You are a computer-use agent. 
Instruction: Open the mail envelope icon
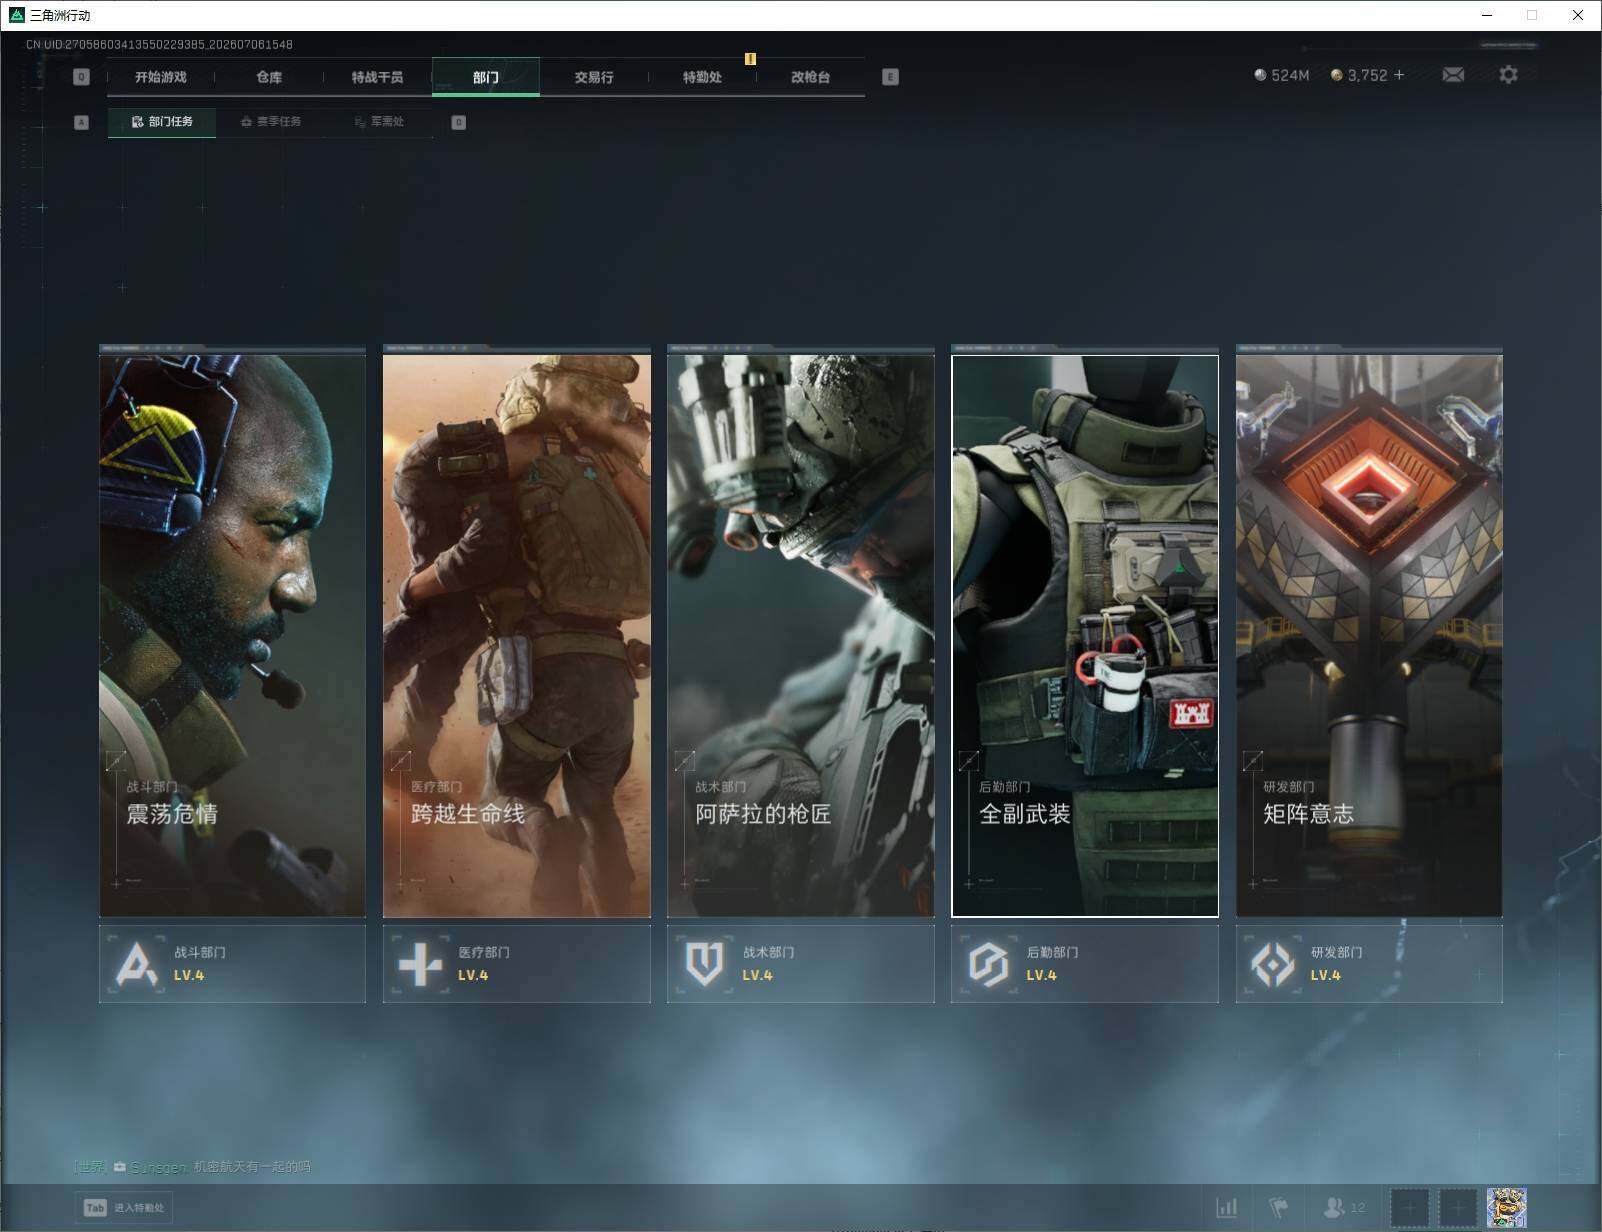tap(1453, 75)
